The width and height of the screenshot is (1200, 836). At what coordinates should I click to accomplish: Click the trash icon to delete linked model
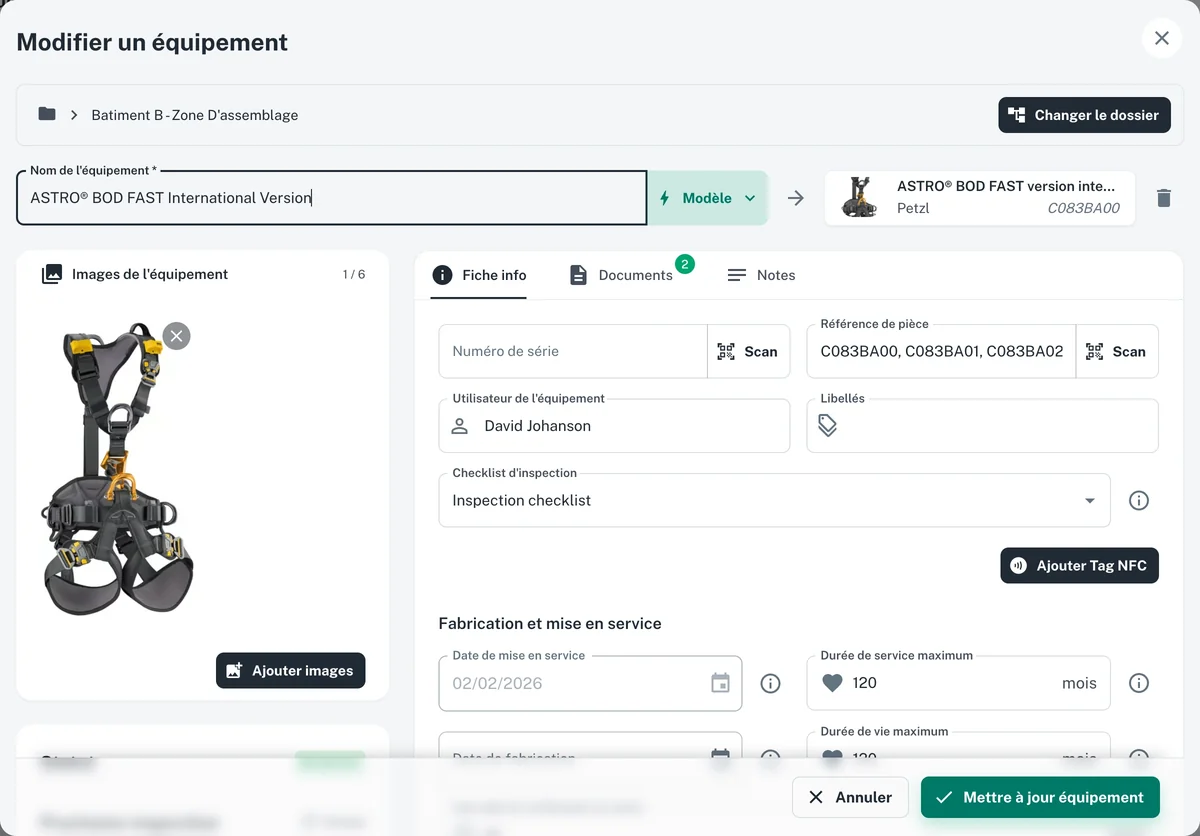tap(1163, 198)
